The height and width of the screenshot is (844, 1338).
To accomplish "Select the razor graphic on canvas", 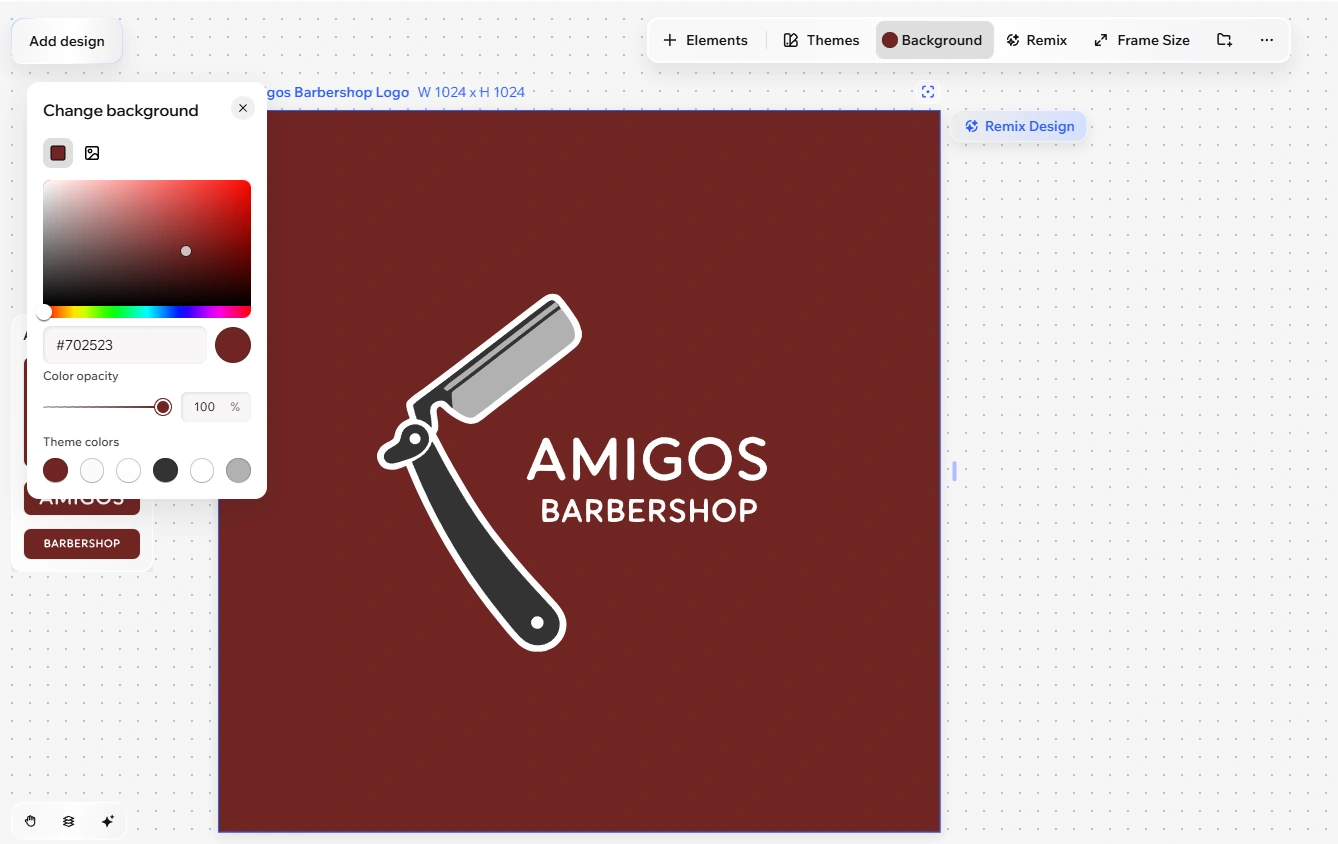I will (x=479, y=473).
